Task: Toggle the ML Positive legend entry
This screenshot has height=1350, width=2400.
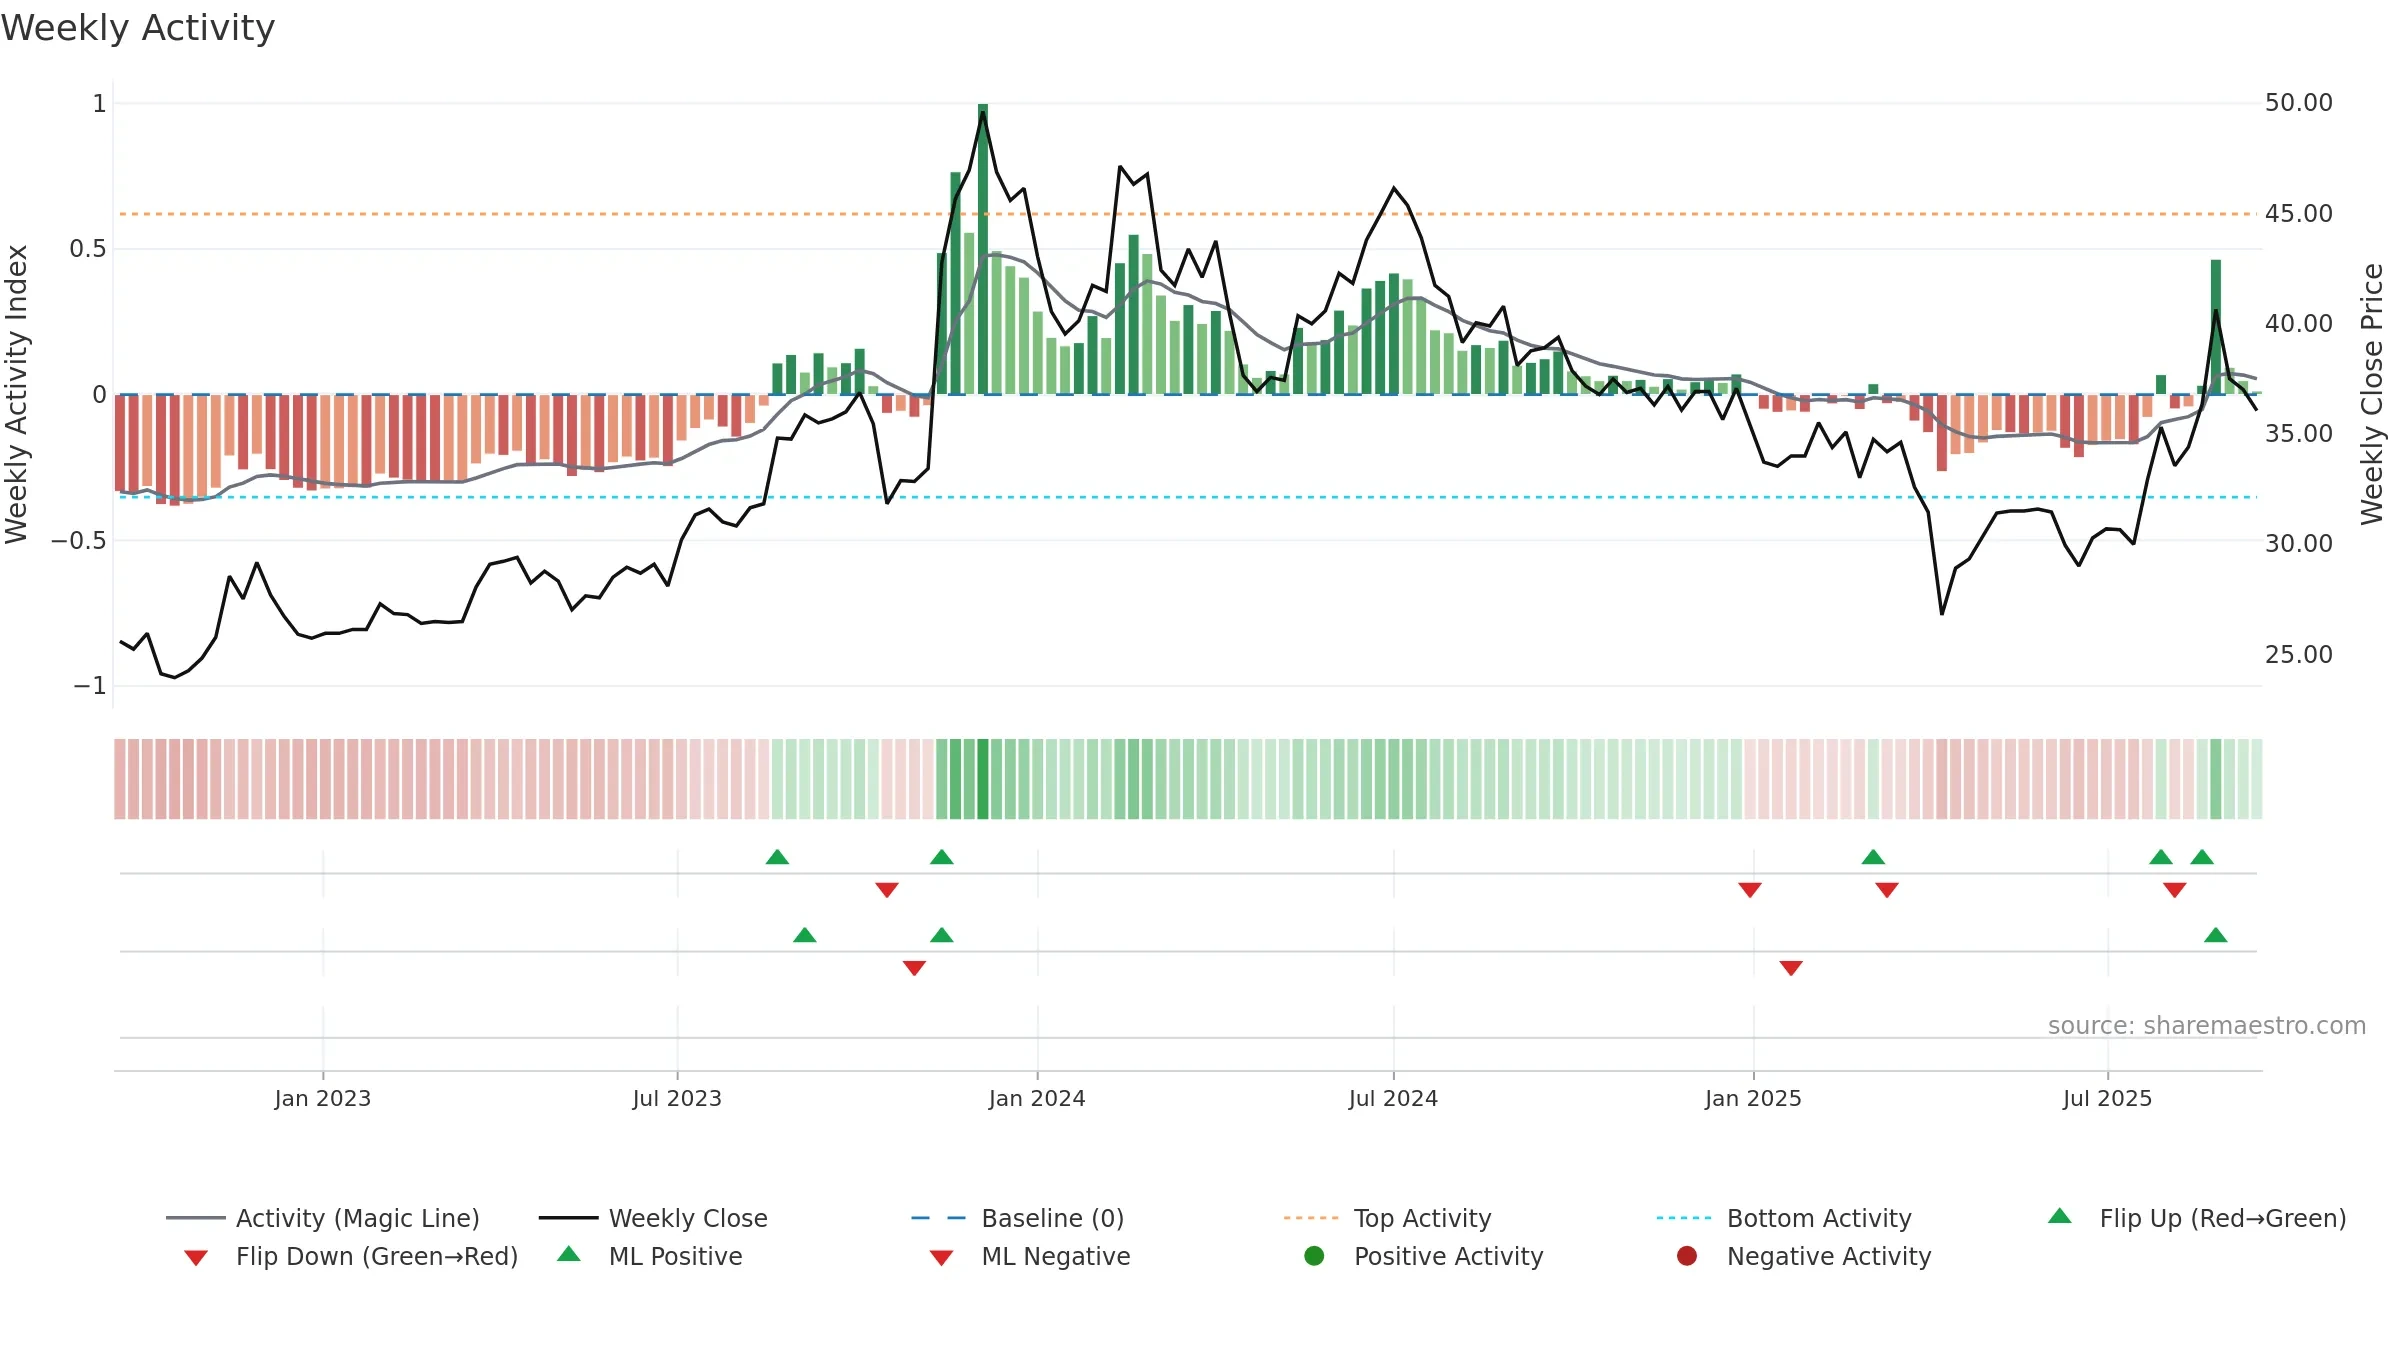Action: click(650, 1256)
